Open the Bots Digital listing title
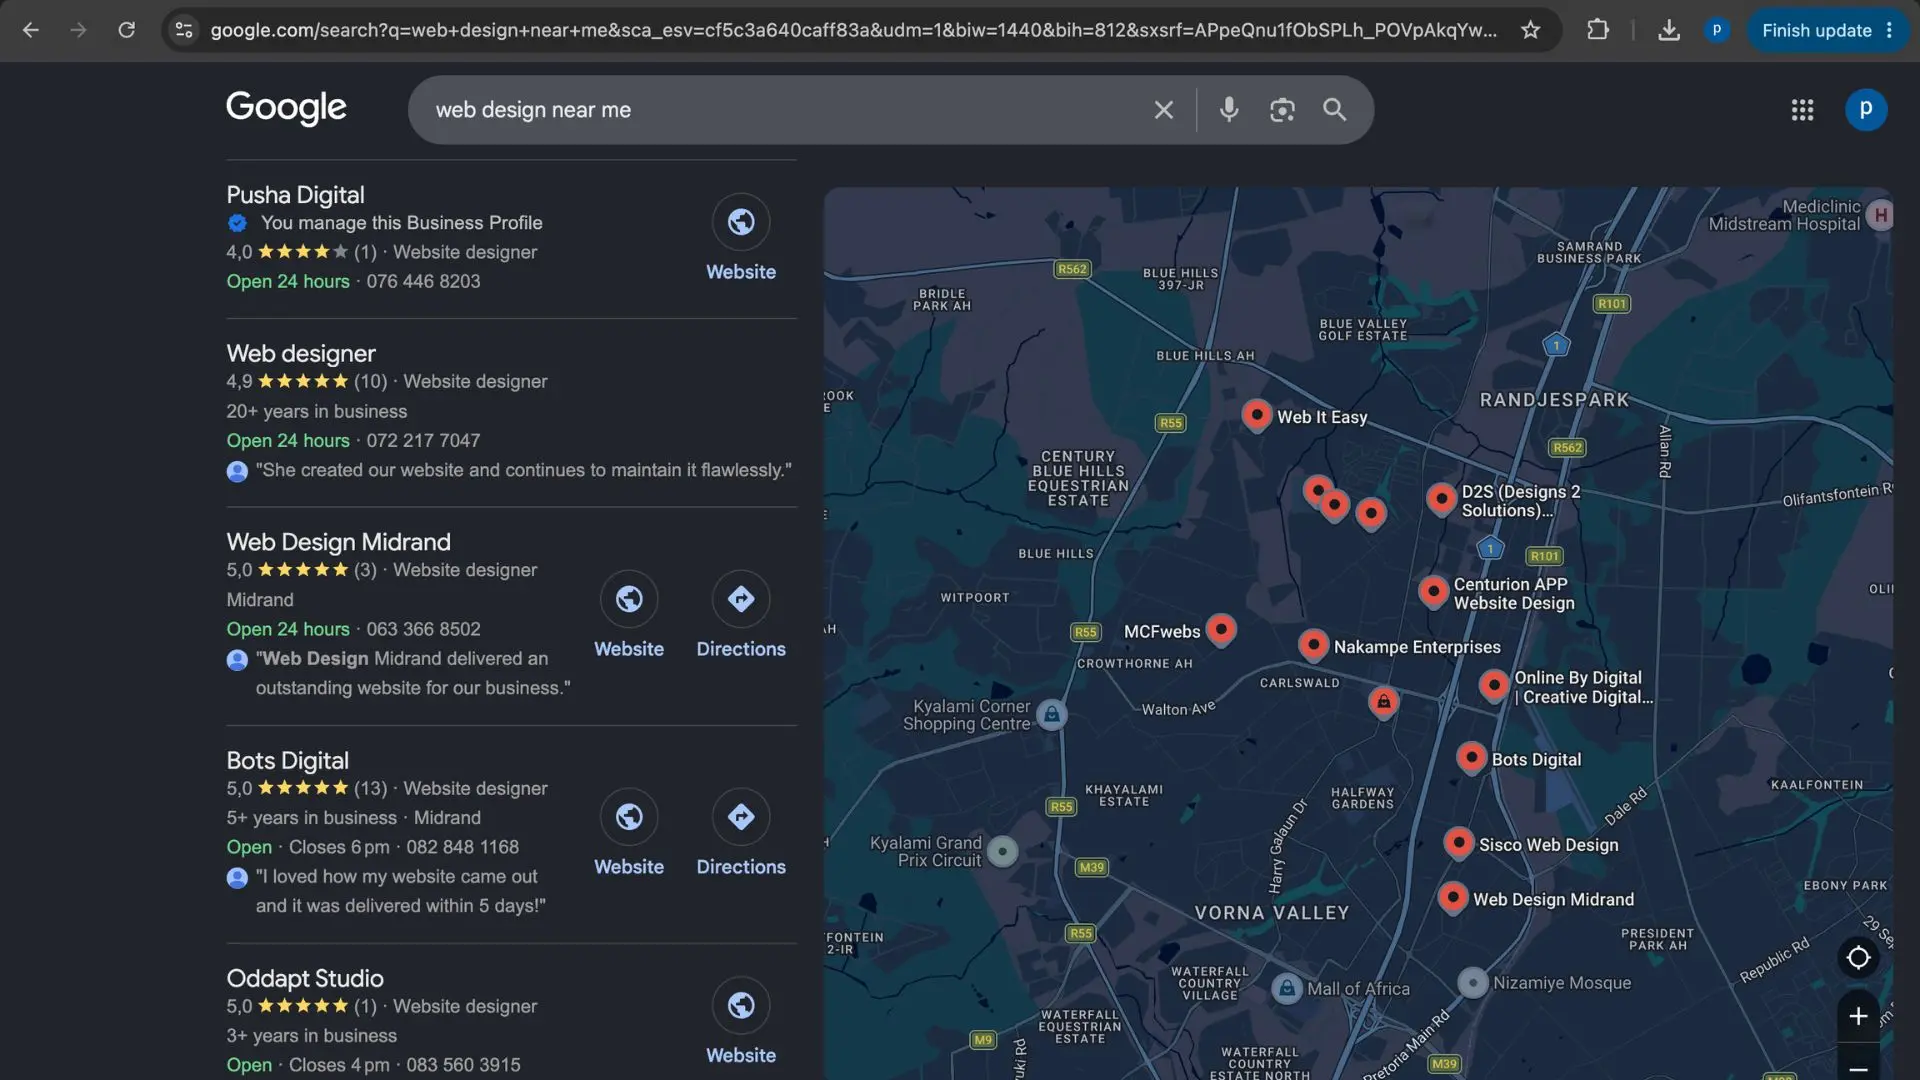1920x1080 pixels. (x=287, y=761)
